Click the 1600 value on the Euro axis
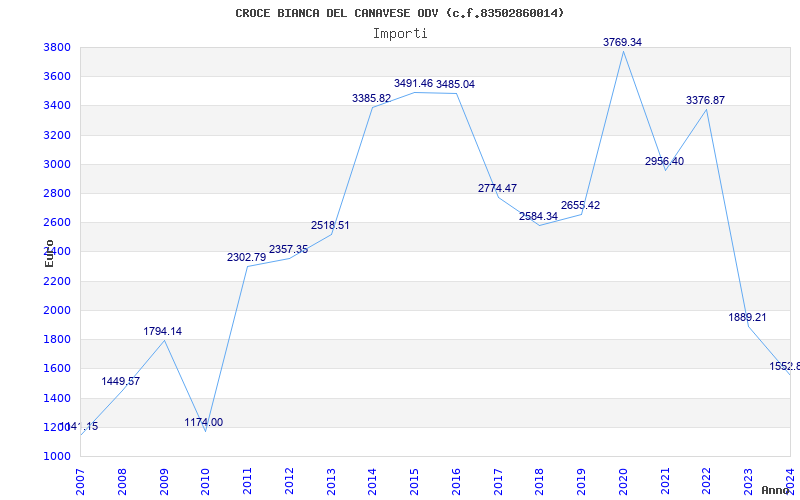The height and width of the screenshot is (500, 800). pyautogui.click(x=56, y=368)
